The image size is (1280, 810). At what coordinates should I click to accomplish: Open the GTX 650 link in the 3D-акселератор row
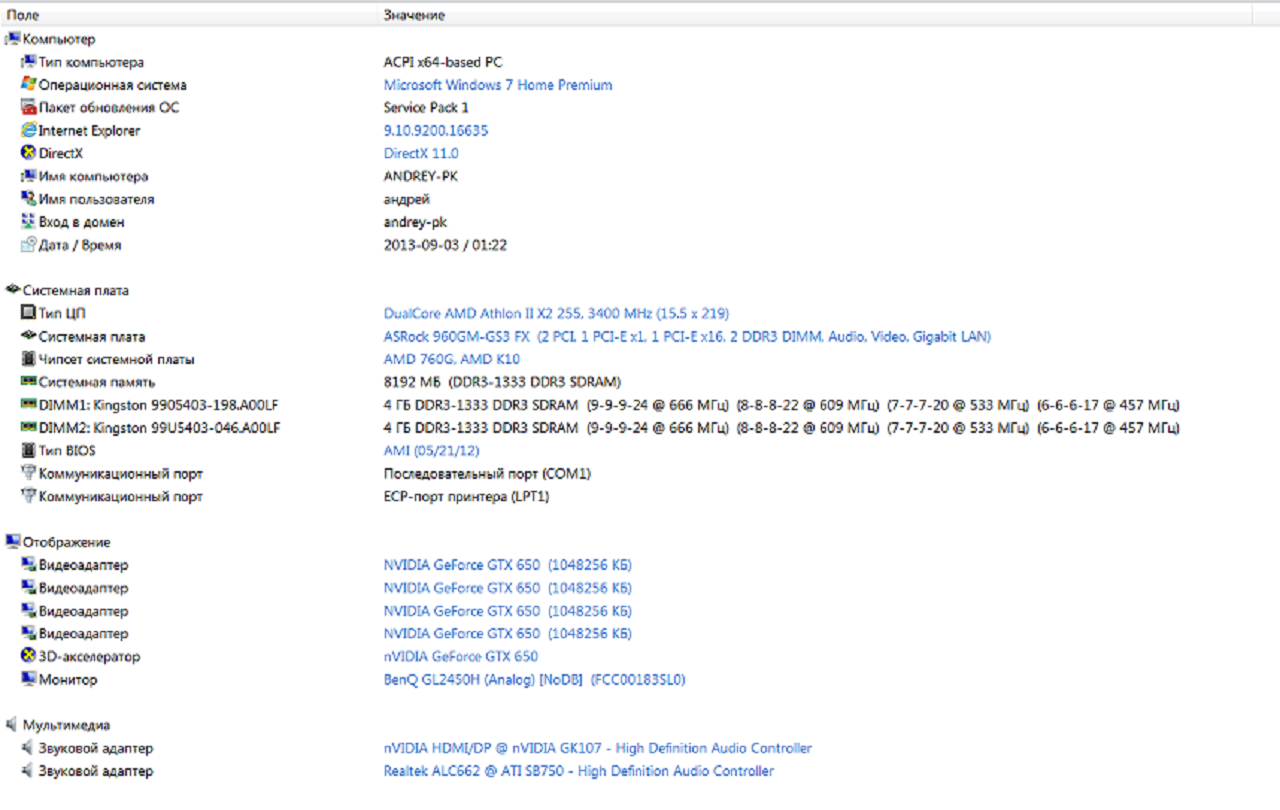[461, 656]
